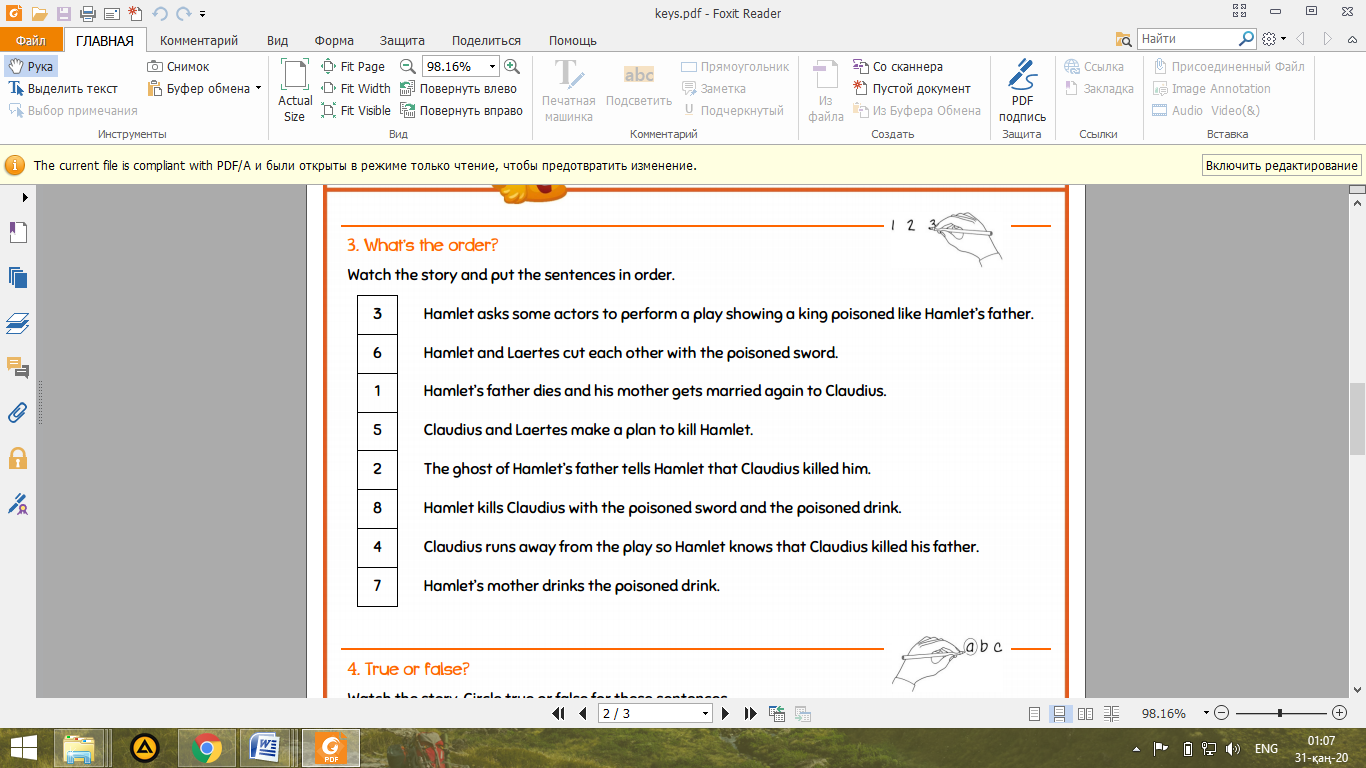Rotate page left with Повернуть влево
The image size is (1366, 768).
458,88
